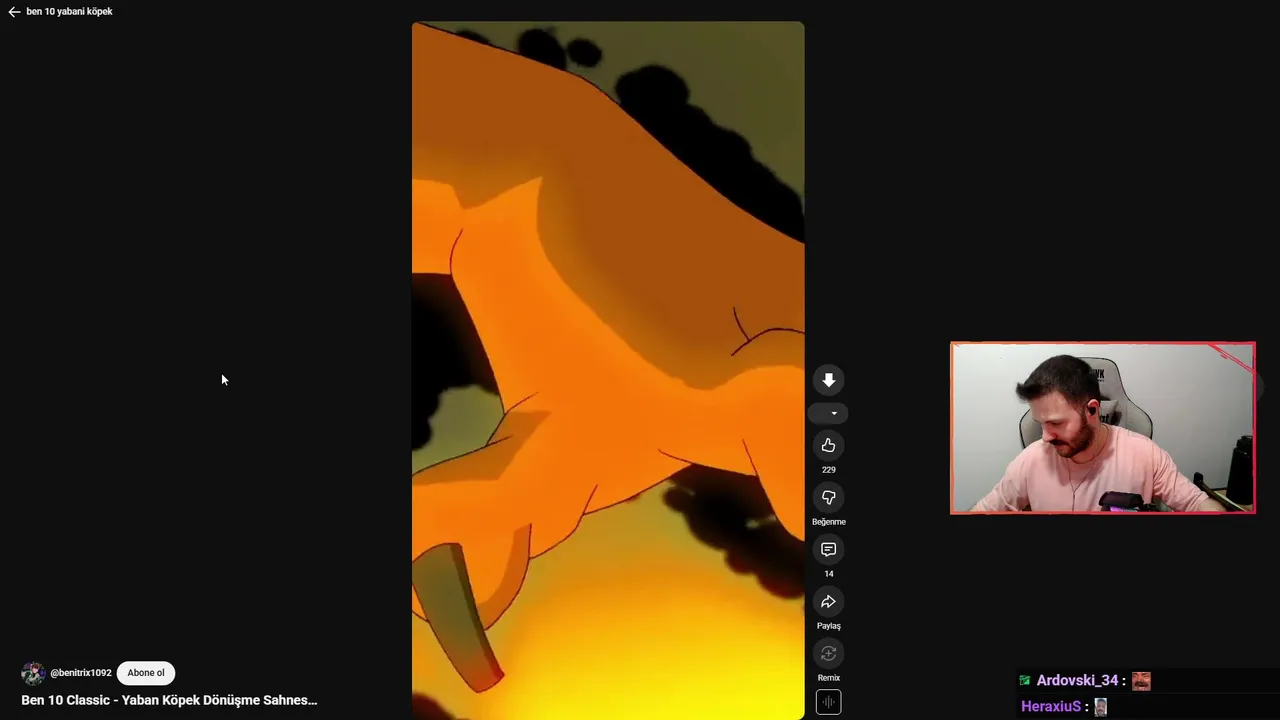Click the benitrix1092 channel avatar
The image size is (1280, 720).
coord(33,673)
